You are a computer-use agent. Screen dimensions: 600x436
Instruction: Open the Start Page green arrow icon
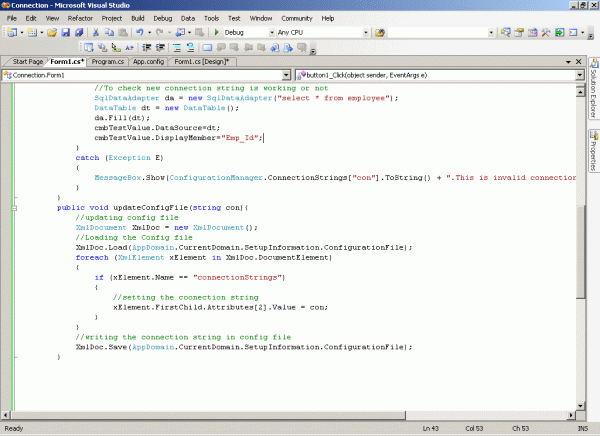[559, 33]
